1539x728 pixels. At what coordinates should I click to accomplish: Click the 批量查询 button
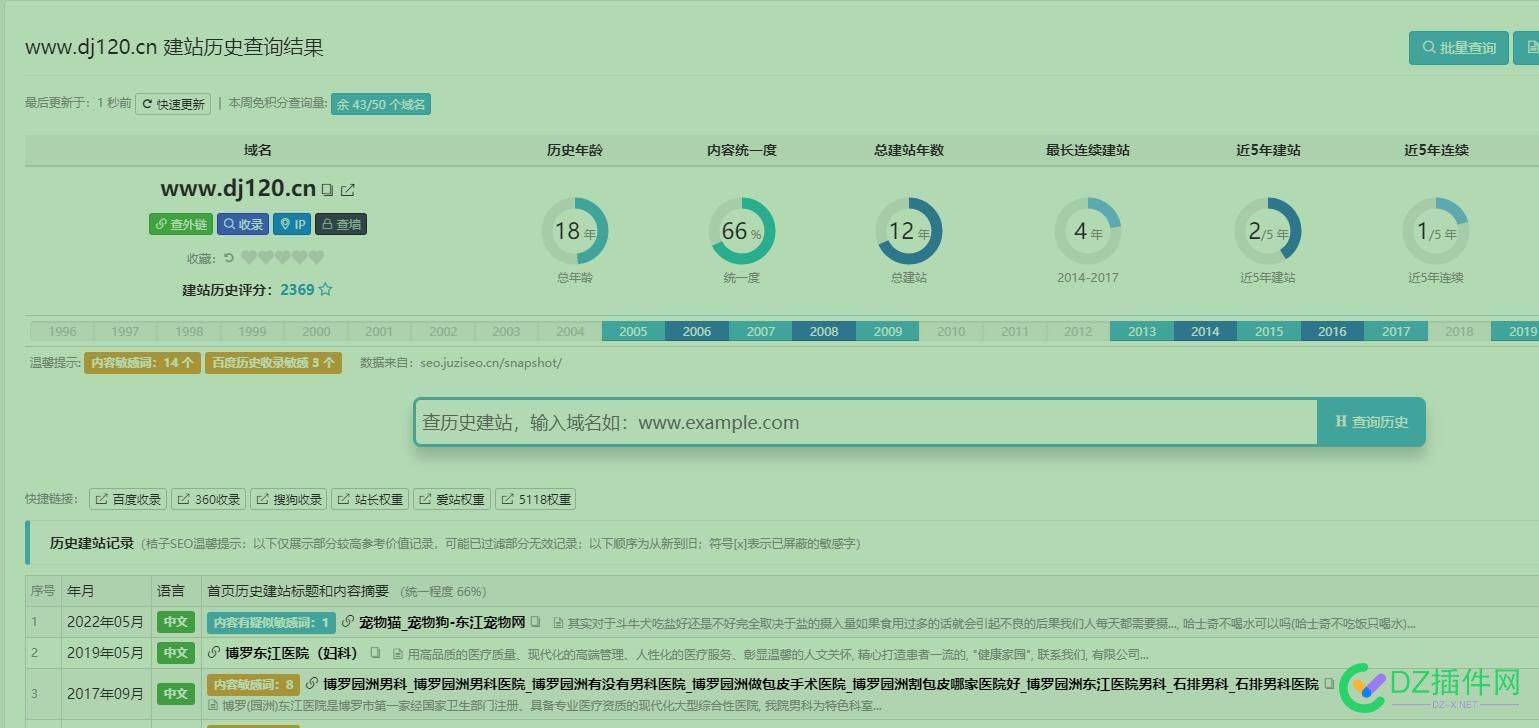pos(1459,47)
